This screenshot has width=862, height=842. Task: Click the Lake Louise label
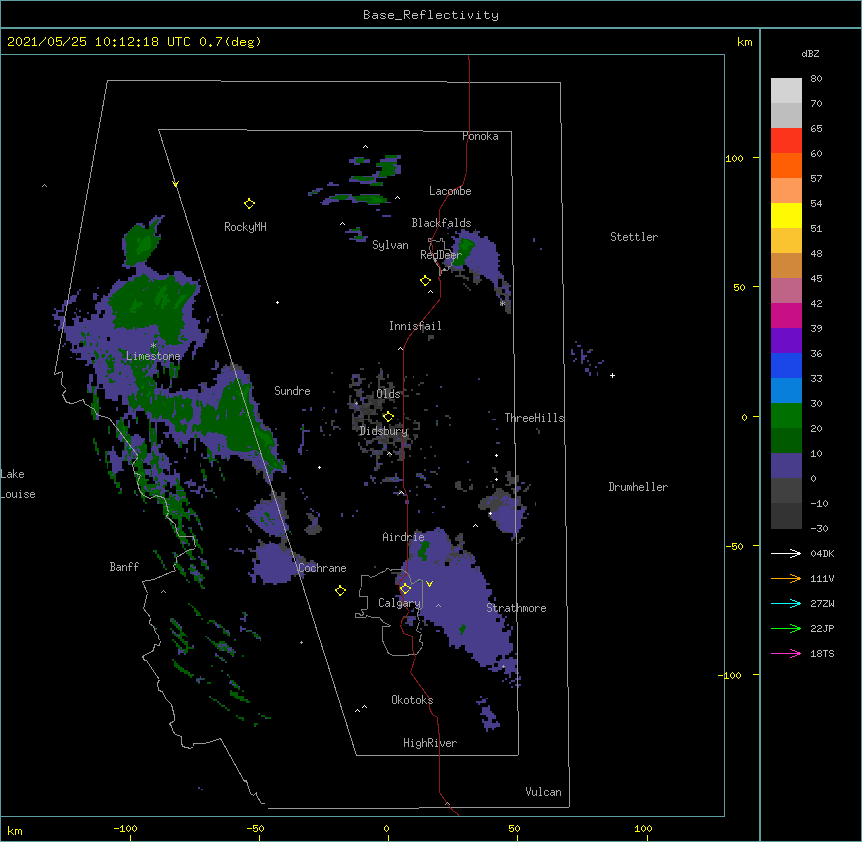click(x=18, y=484)
